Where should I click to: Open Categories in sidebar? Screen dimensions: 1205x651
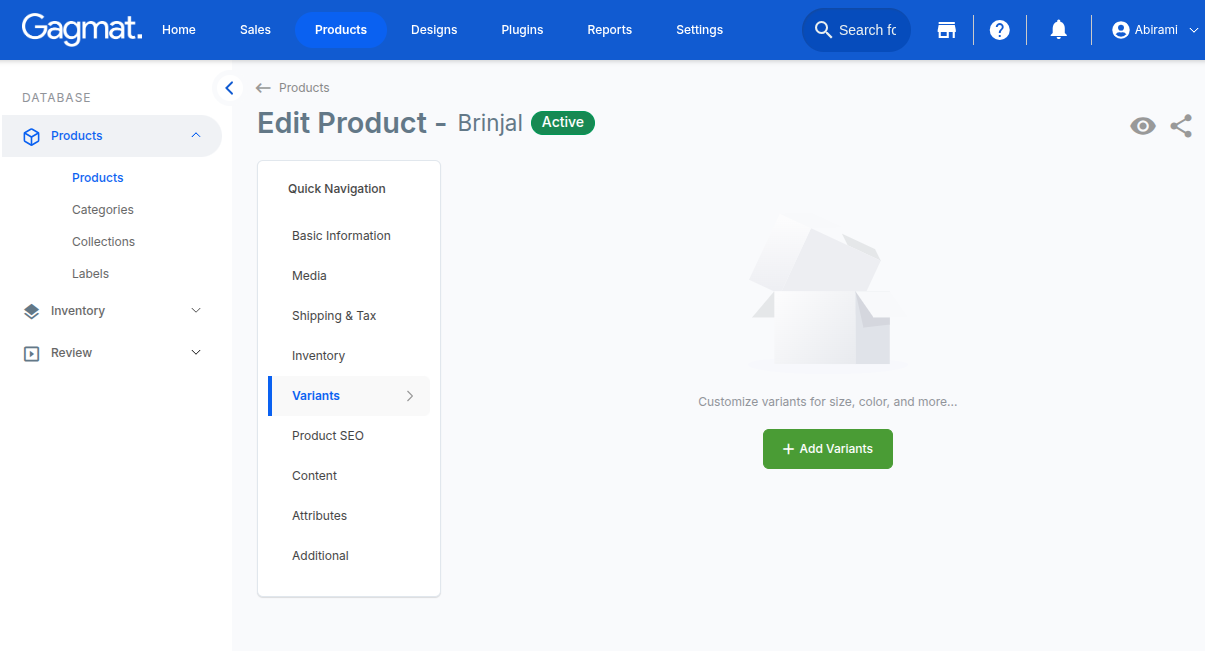[x=103, y=210]
